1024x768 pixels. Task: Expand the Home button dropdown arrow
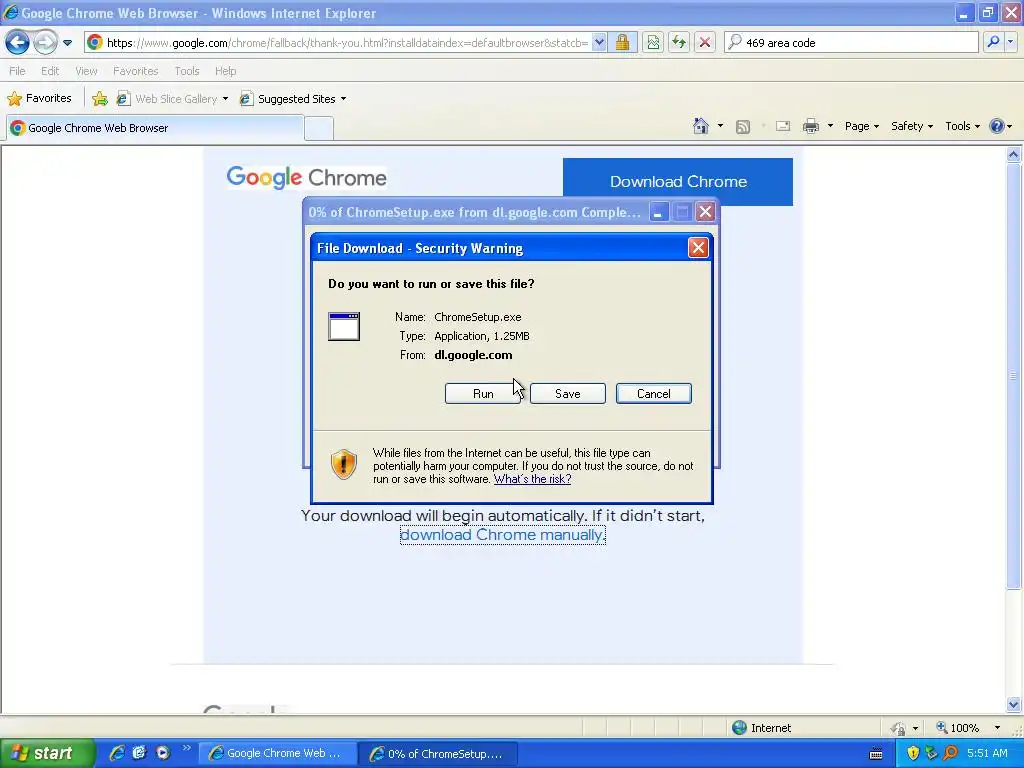click(720, 126)
